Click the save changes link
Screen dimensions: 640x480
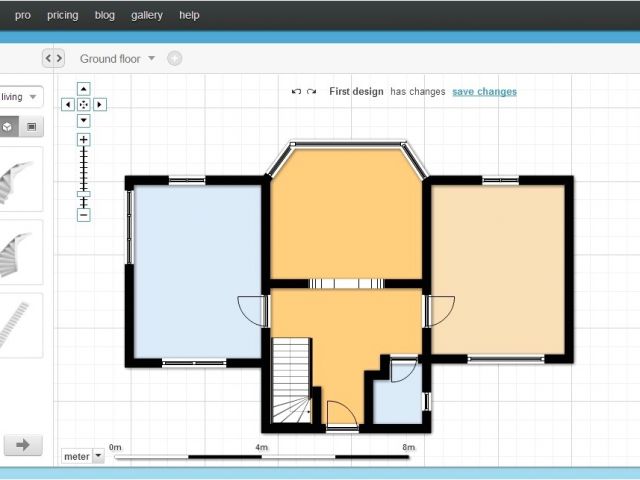[484, 92]
